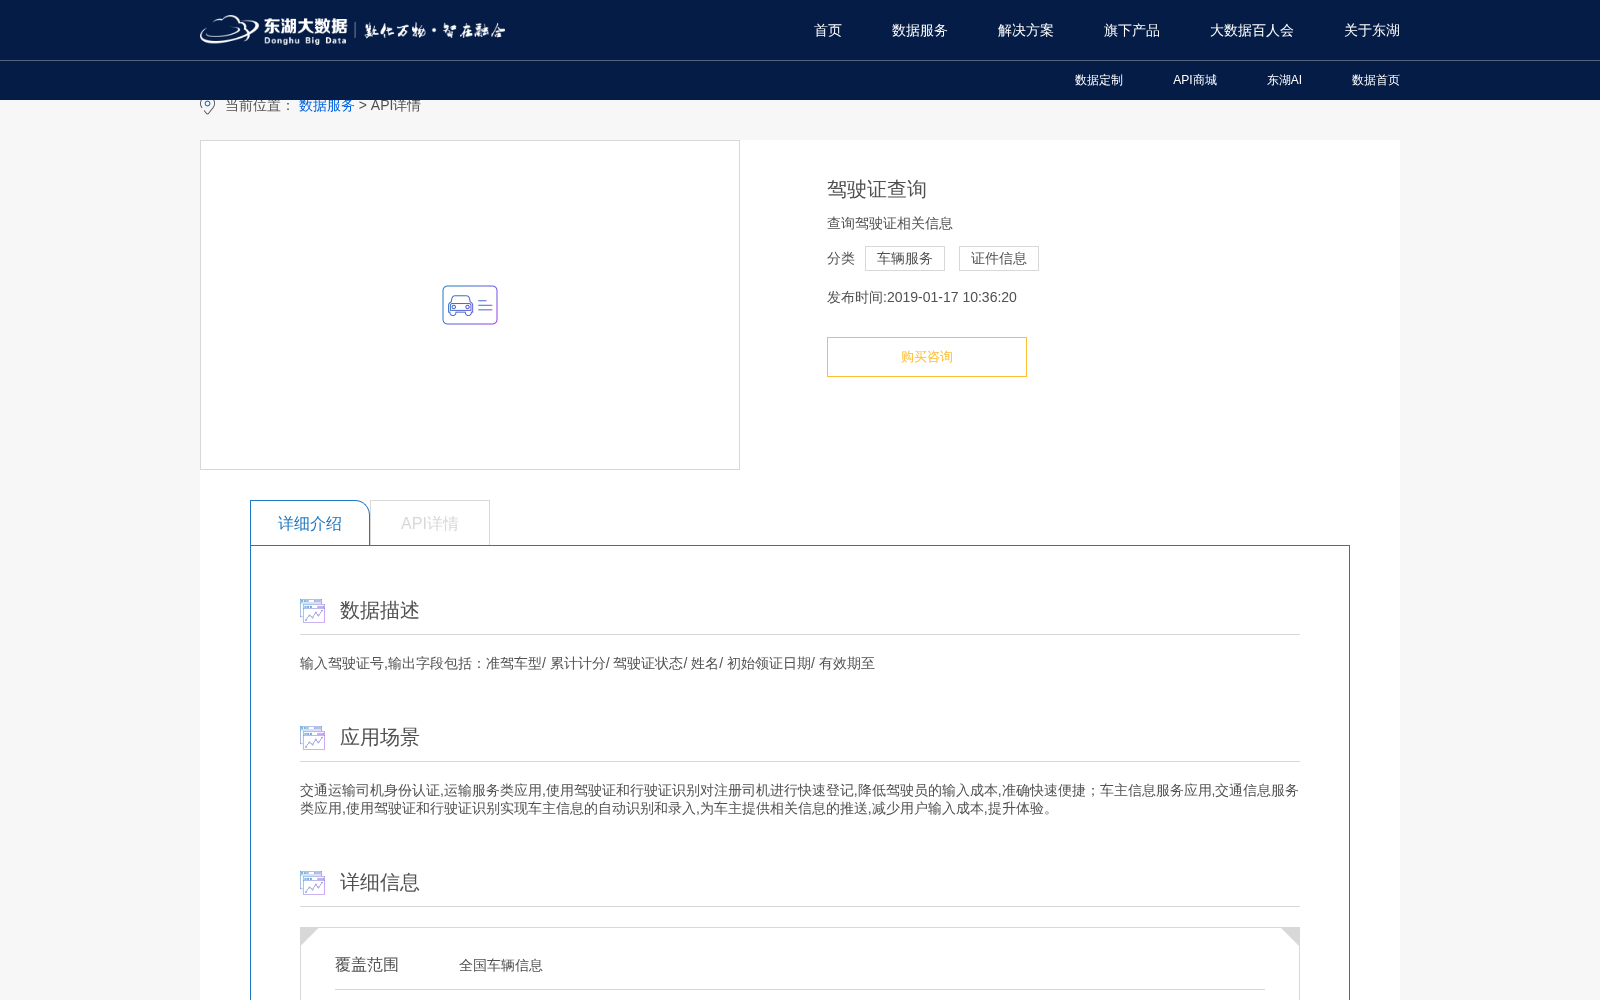Click the 数据服务 breadcrumb link

coord(326,105)
